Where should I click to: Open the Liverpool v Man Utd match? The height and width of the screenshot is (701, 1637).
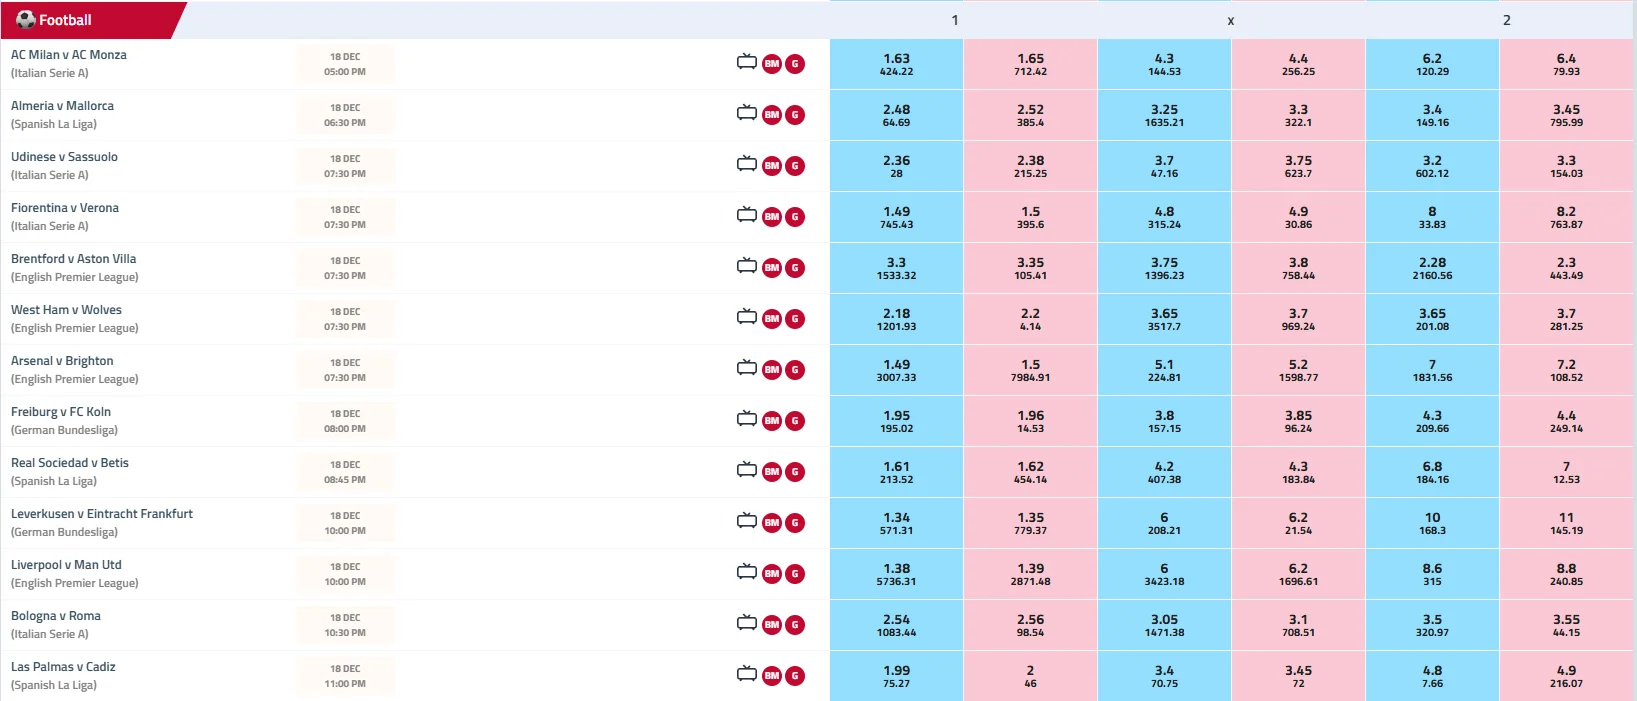[x=66, y=565]
